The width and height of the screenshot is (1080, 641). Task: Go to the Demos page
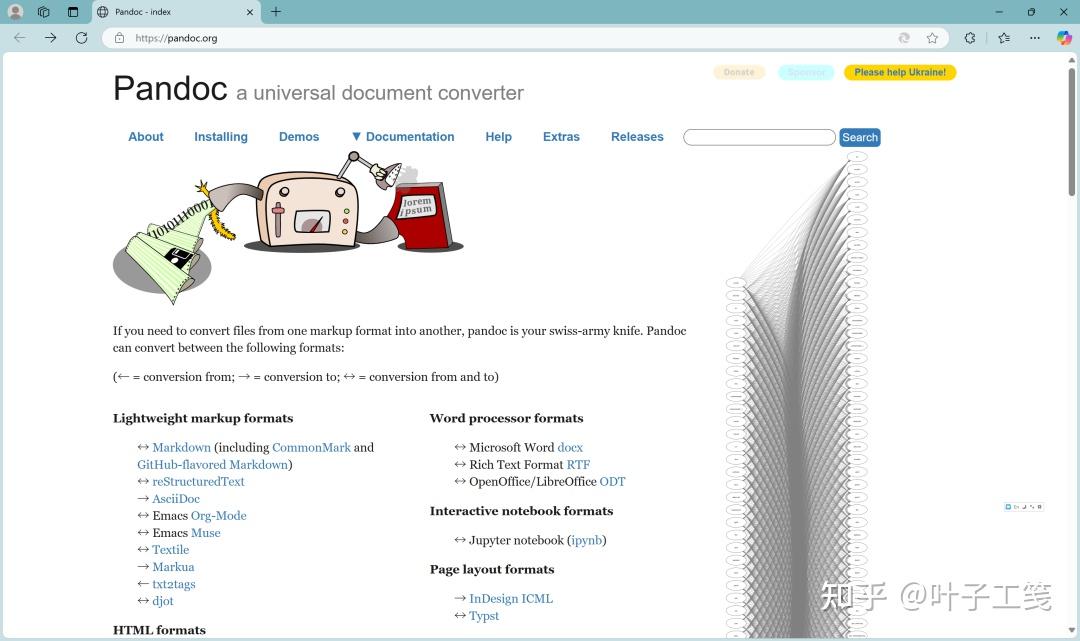pos(299,136)
